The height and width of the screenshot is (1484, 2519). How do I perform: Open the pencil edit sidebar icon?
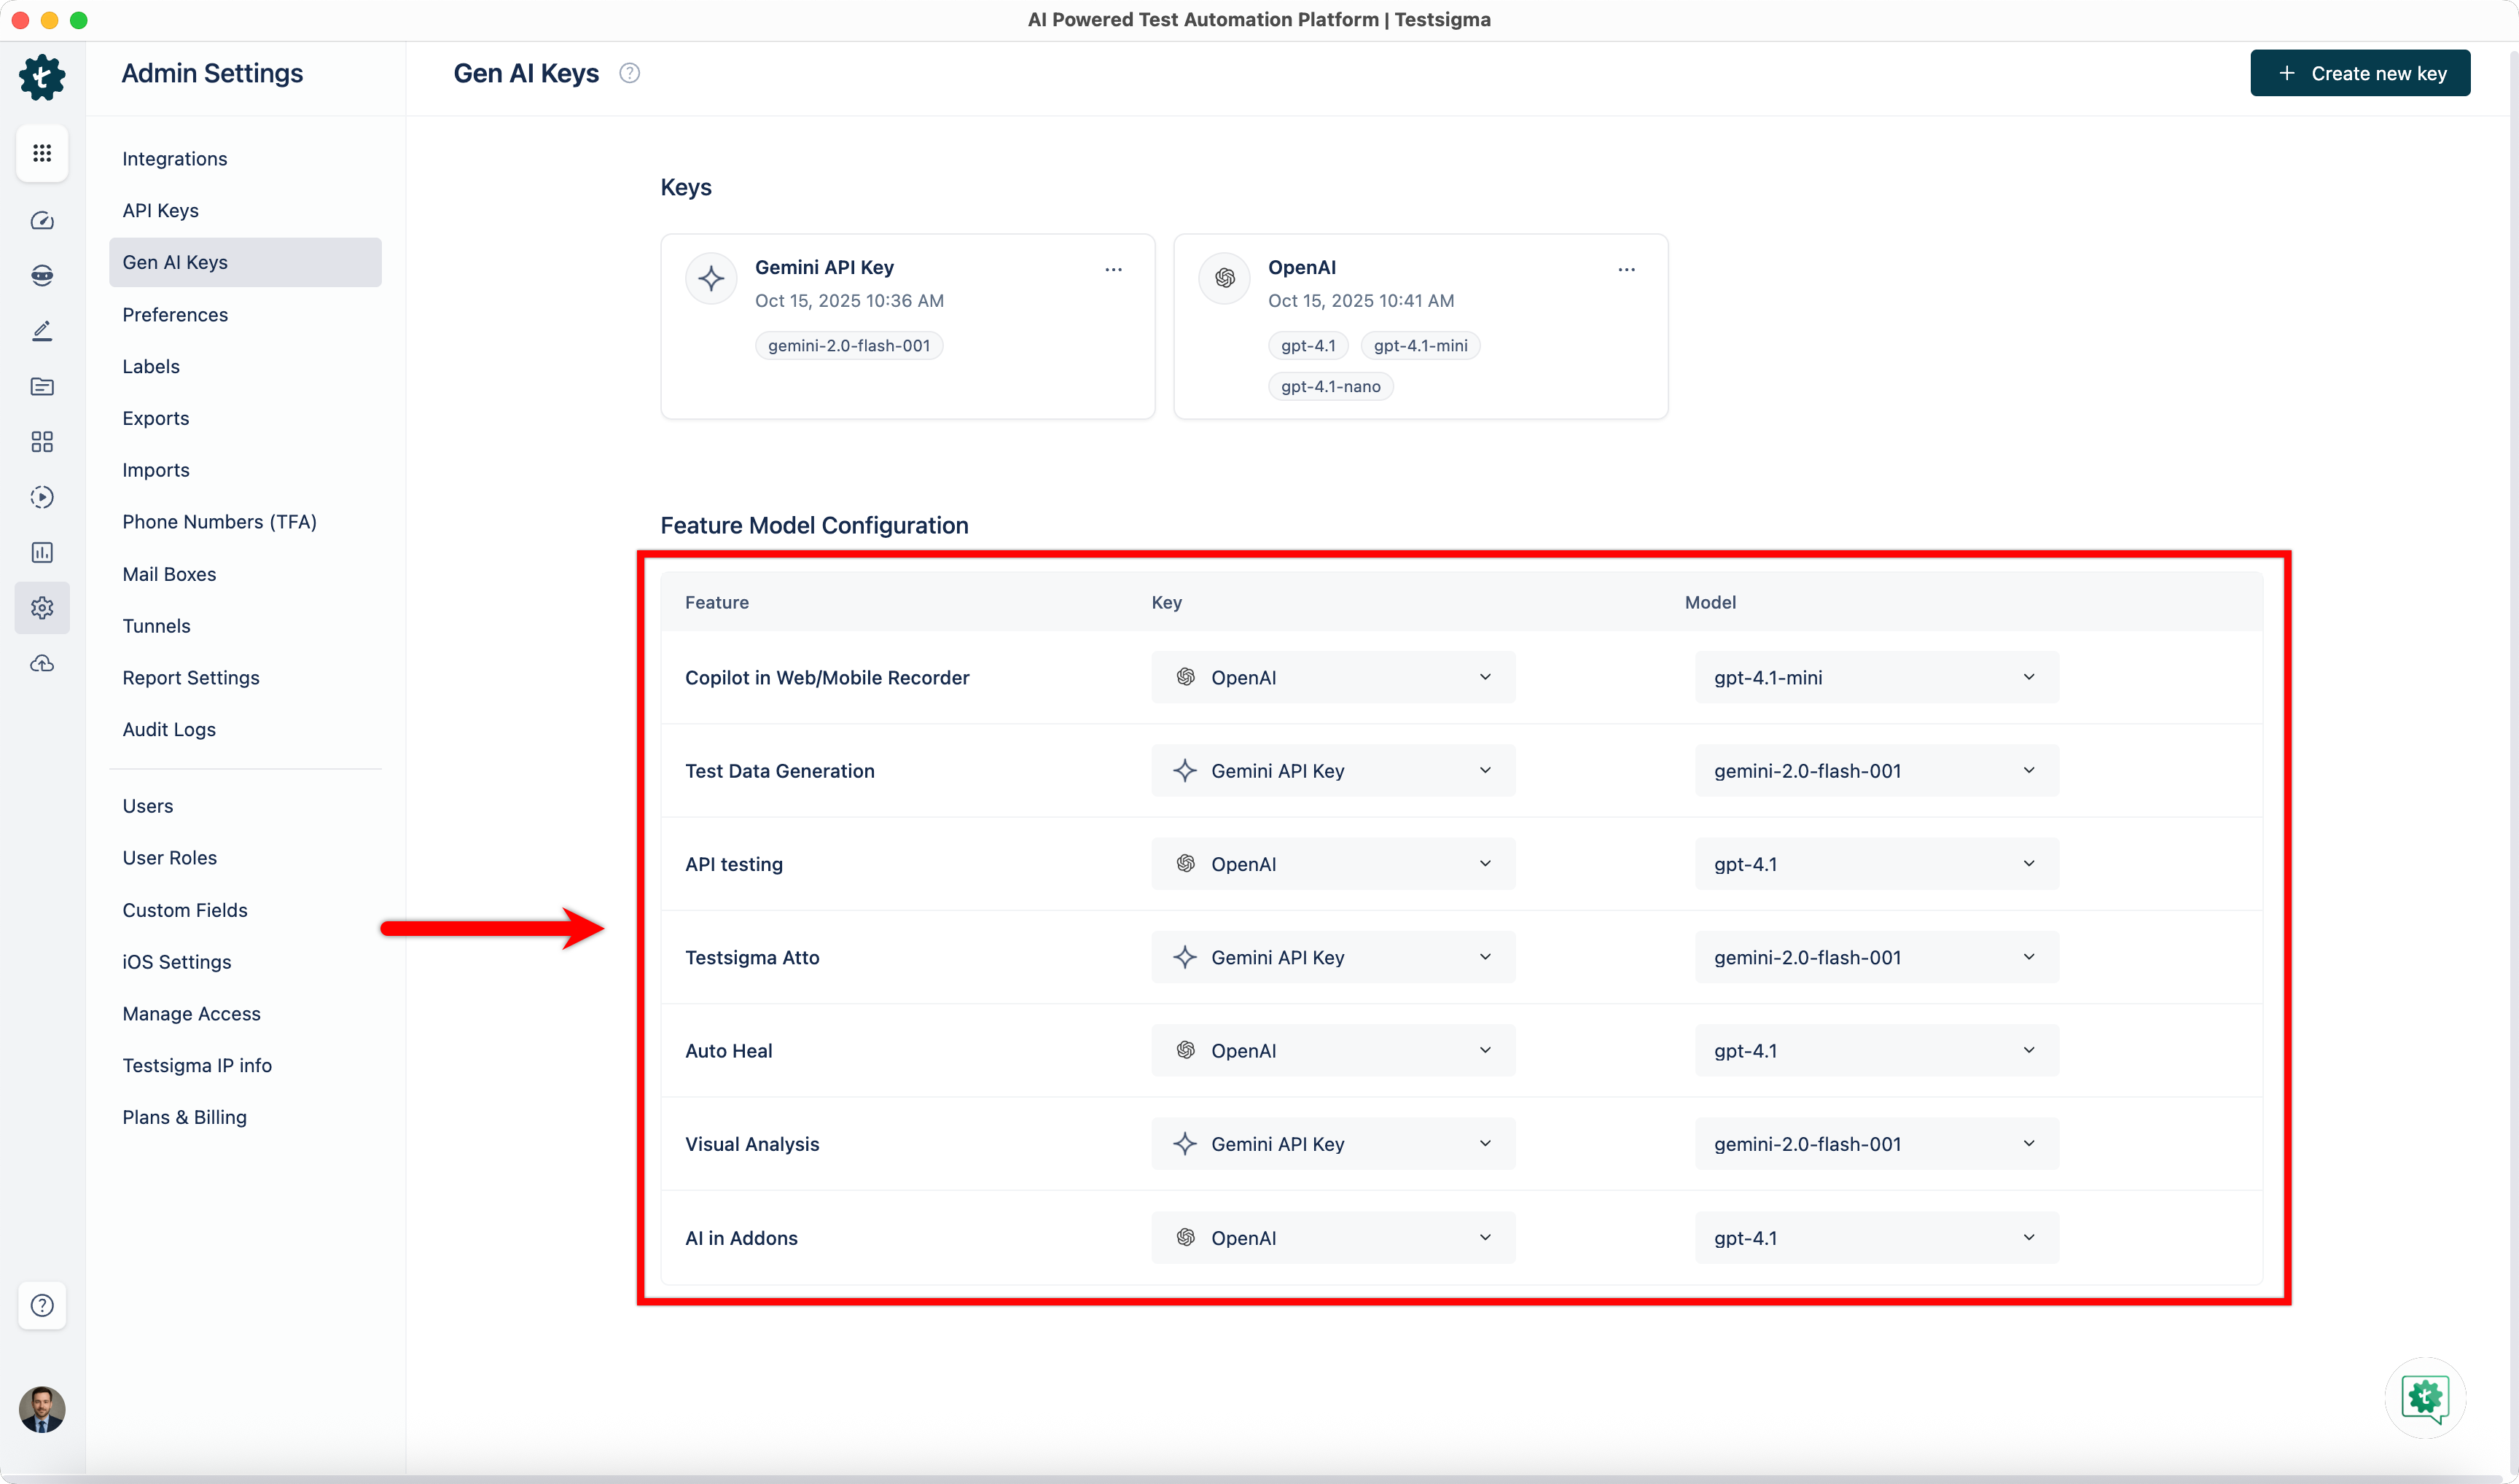coord(42,331)
